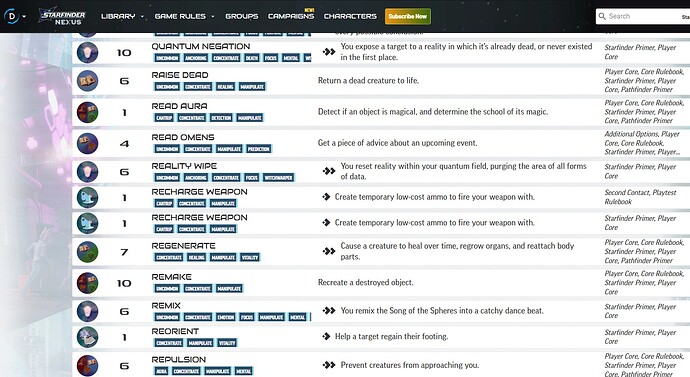Select the Quantum Negation spell icon
Viewport: 690px width, 377px height.
(87, 52)
